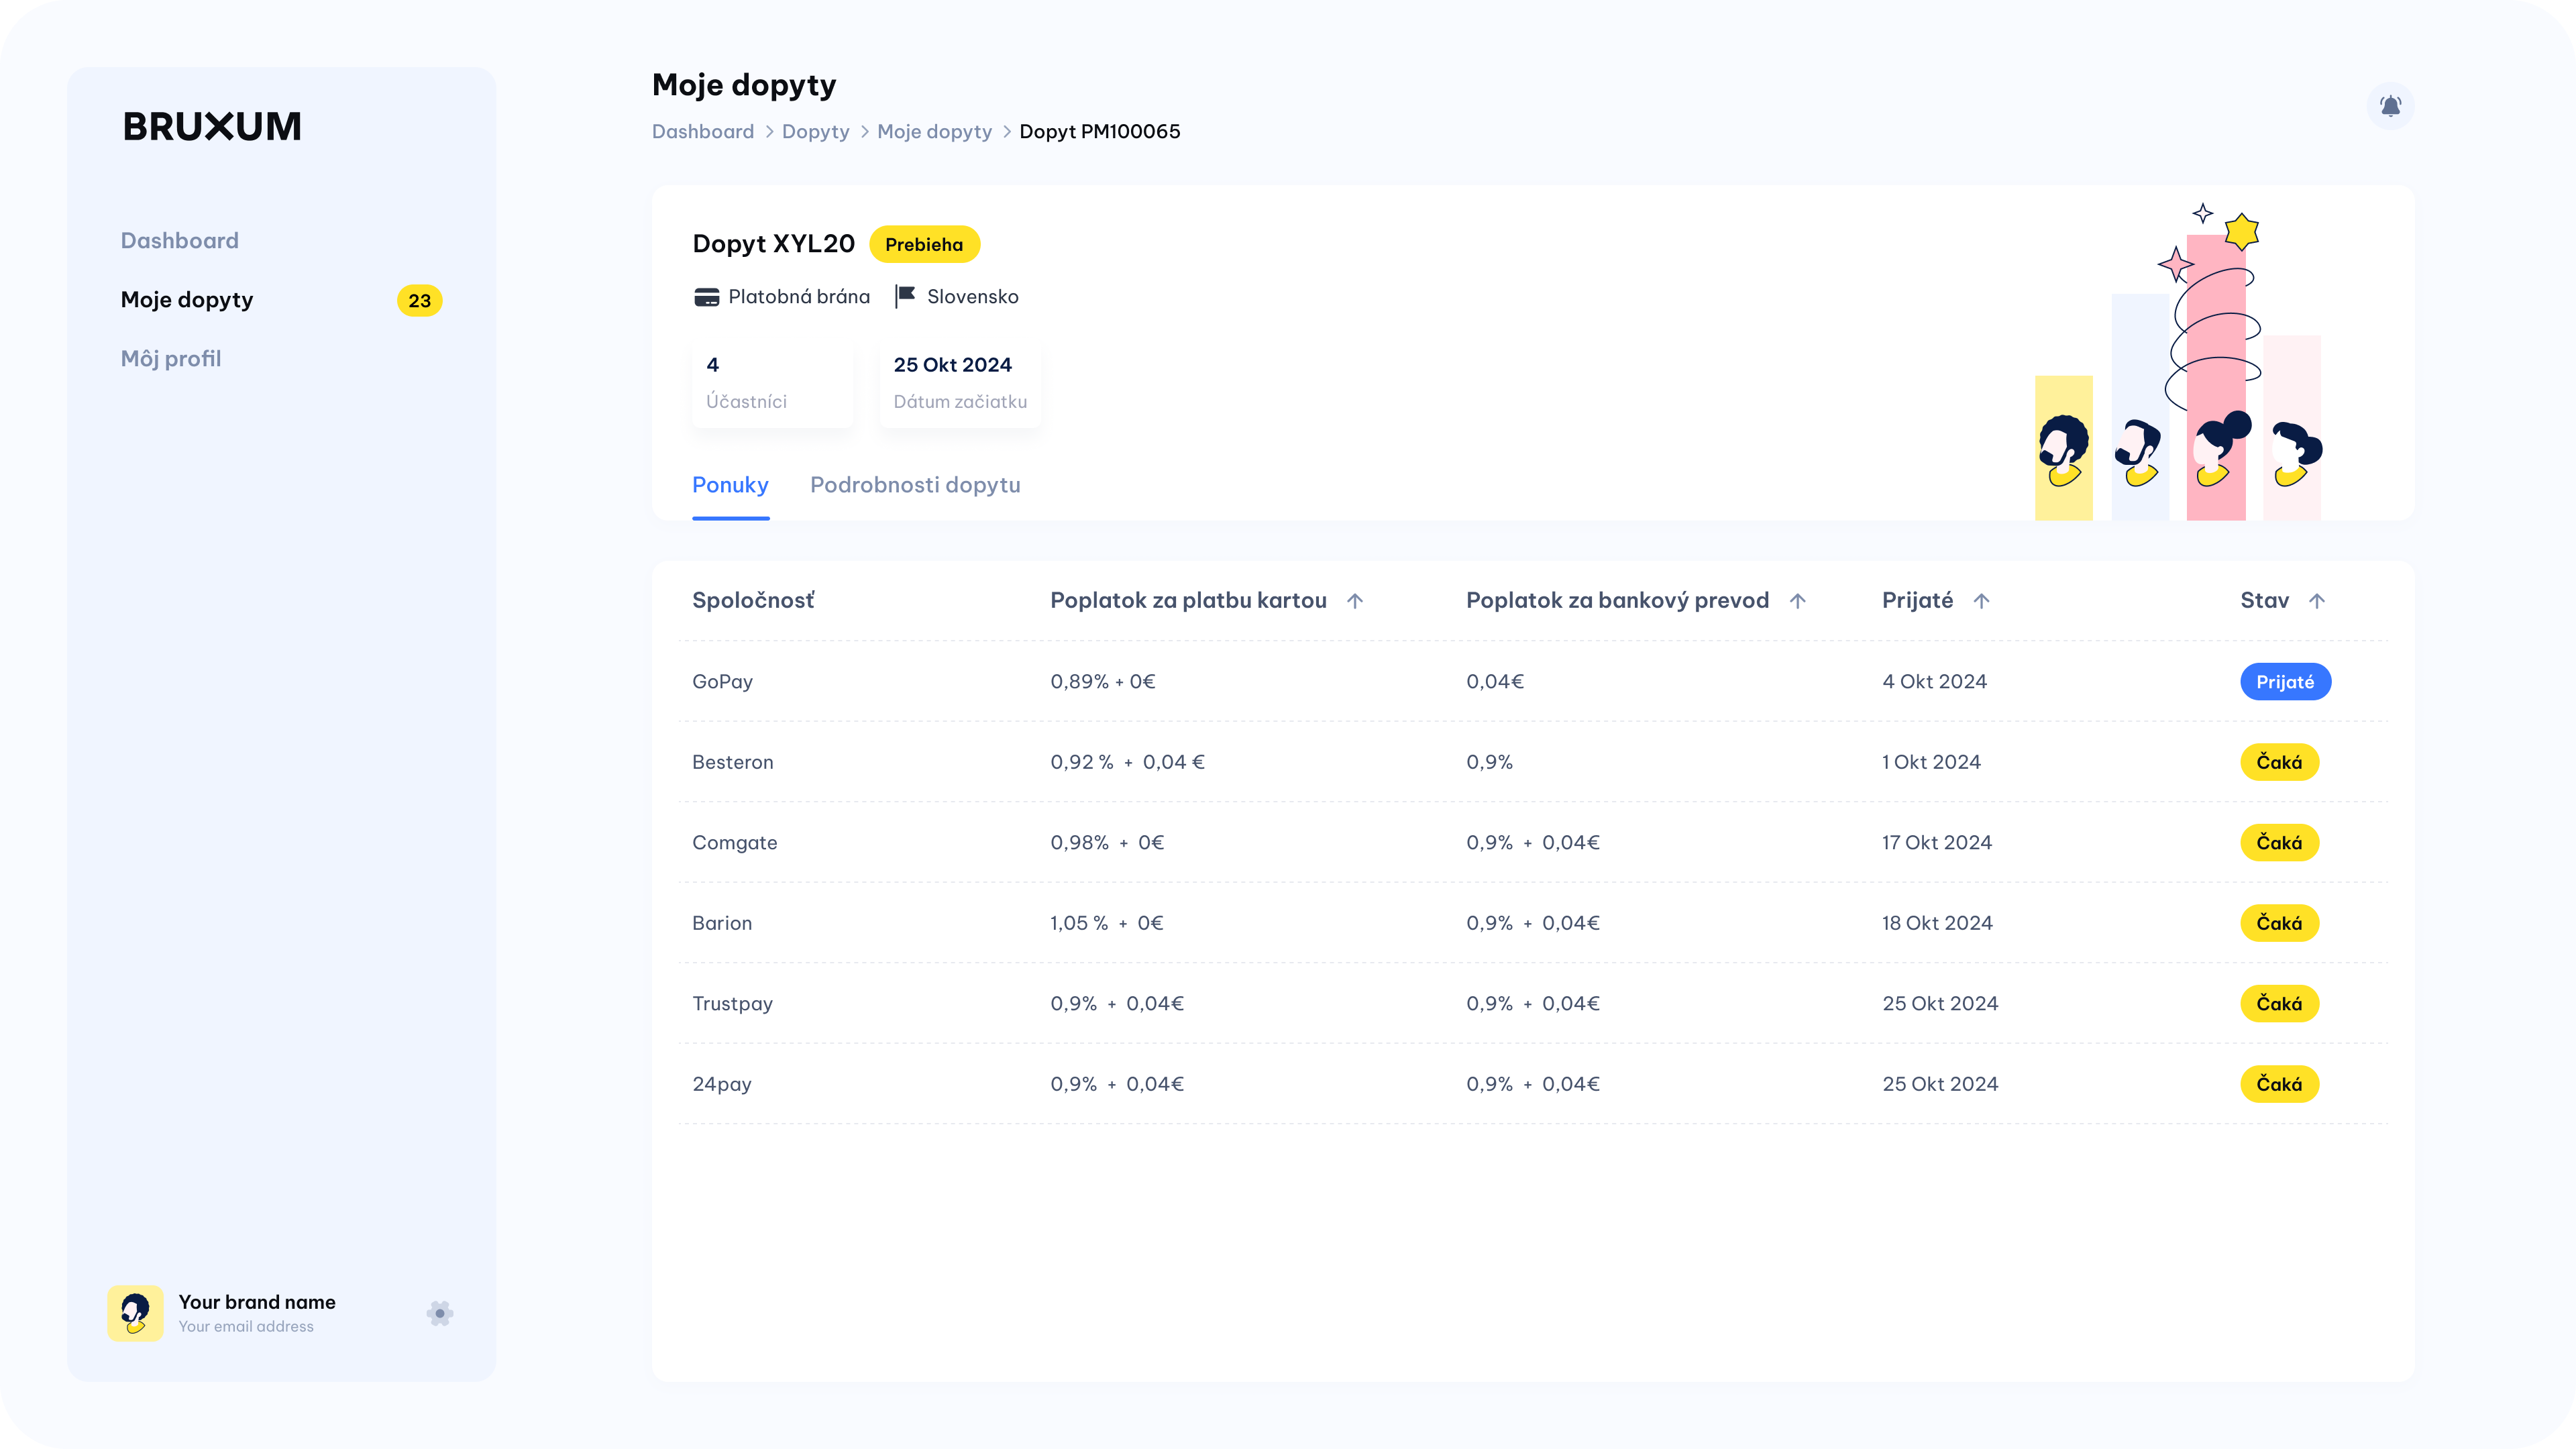Open settings gear next to brand name
2576x1449 pixels.
440,1313
